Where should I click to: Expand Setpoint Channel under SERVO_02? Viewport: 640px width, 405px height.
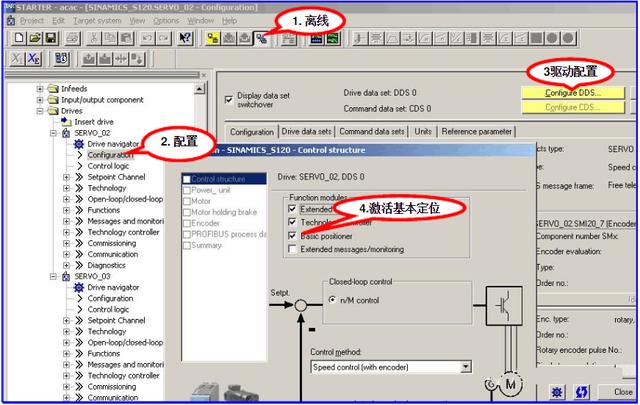coord(79,177)
